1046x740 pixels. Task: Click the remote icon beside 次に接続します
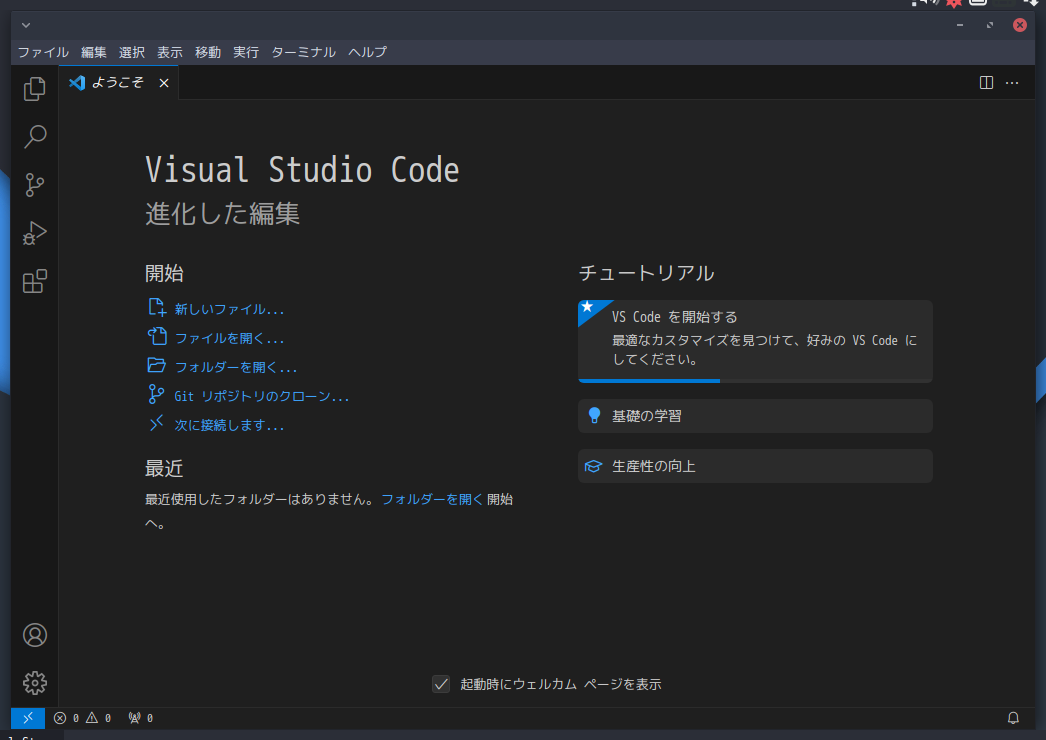click(156, 423)
